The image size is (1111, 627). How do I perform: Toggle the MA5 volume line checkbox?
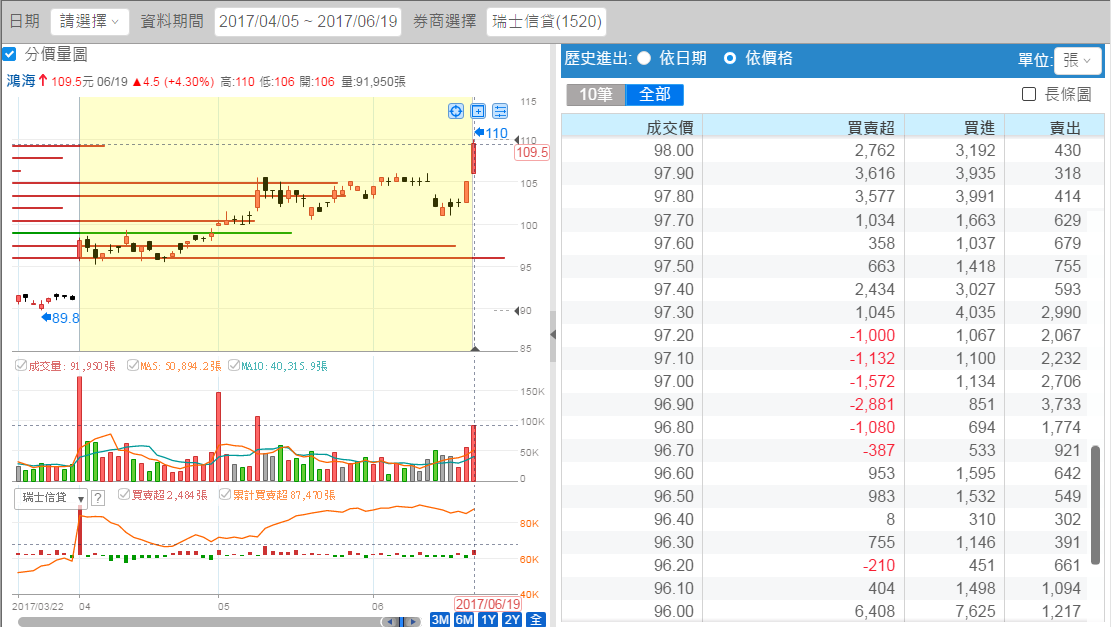(x=133, y=366)
